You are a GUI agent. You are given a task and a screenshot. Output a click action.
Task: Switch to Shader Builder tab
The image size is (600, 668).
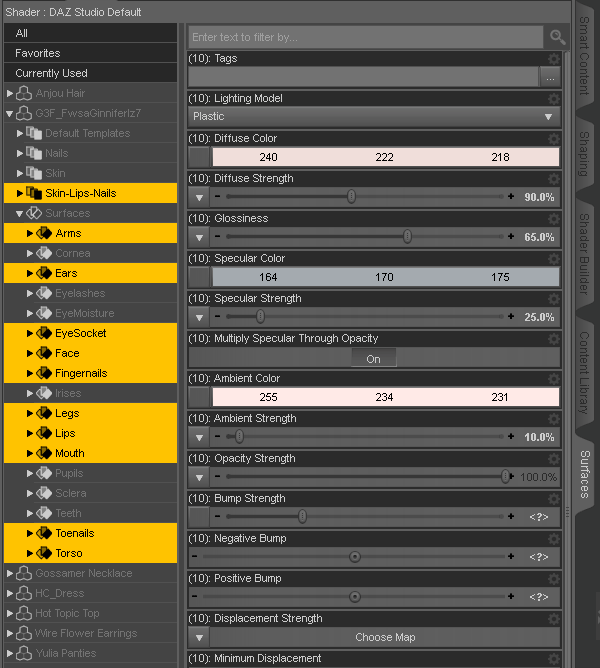click(x=585, y=254)
